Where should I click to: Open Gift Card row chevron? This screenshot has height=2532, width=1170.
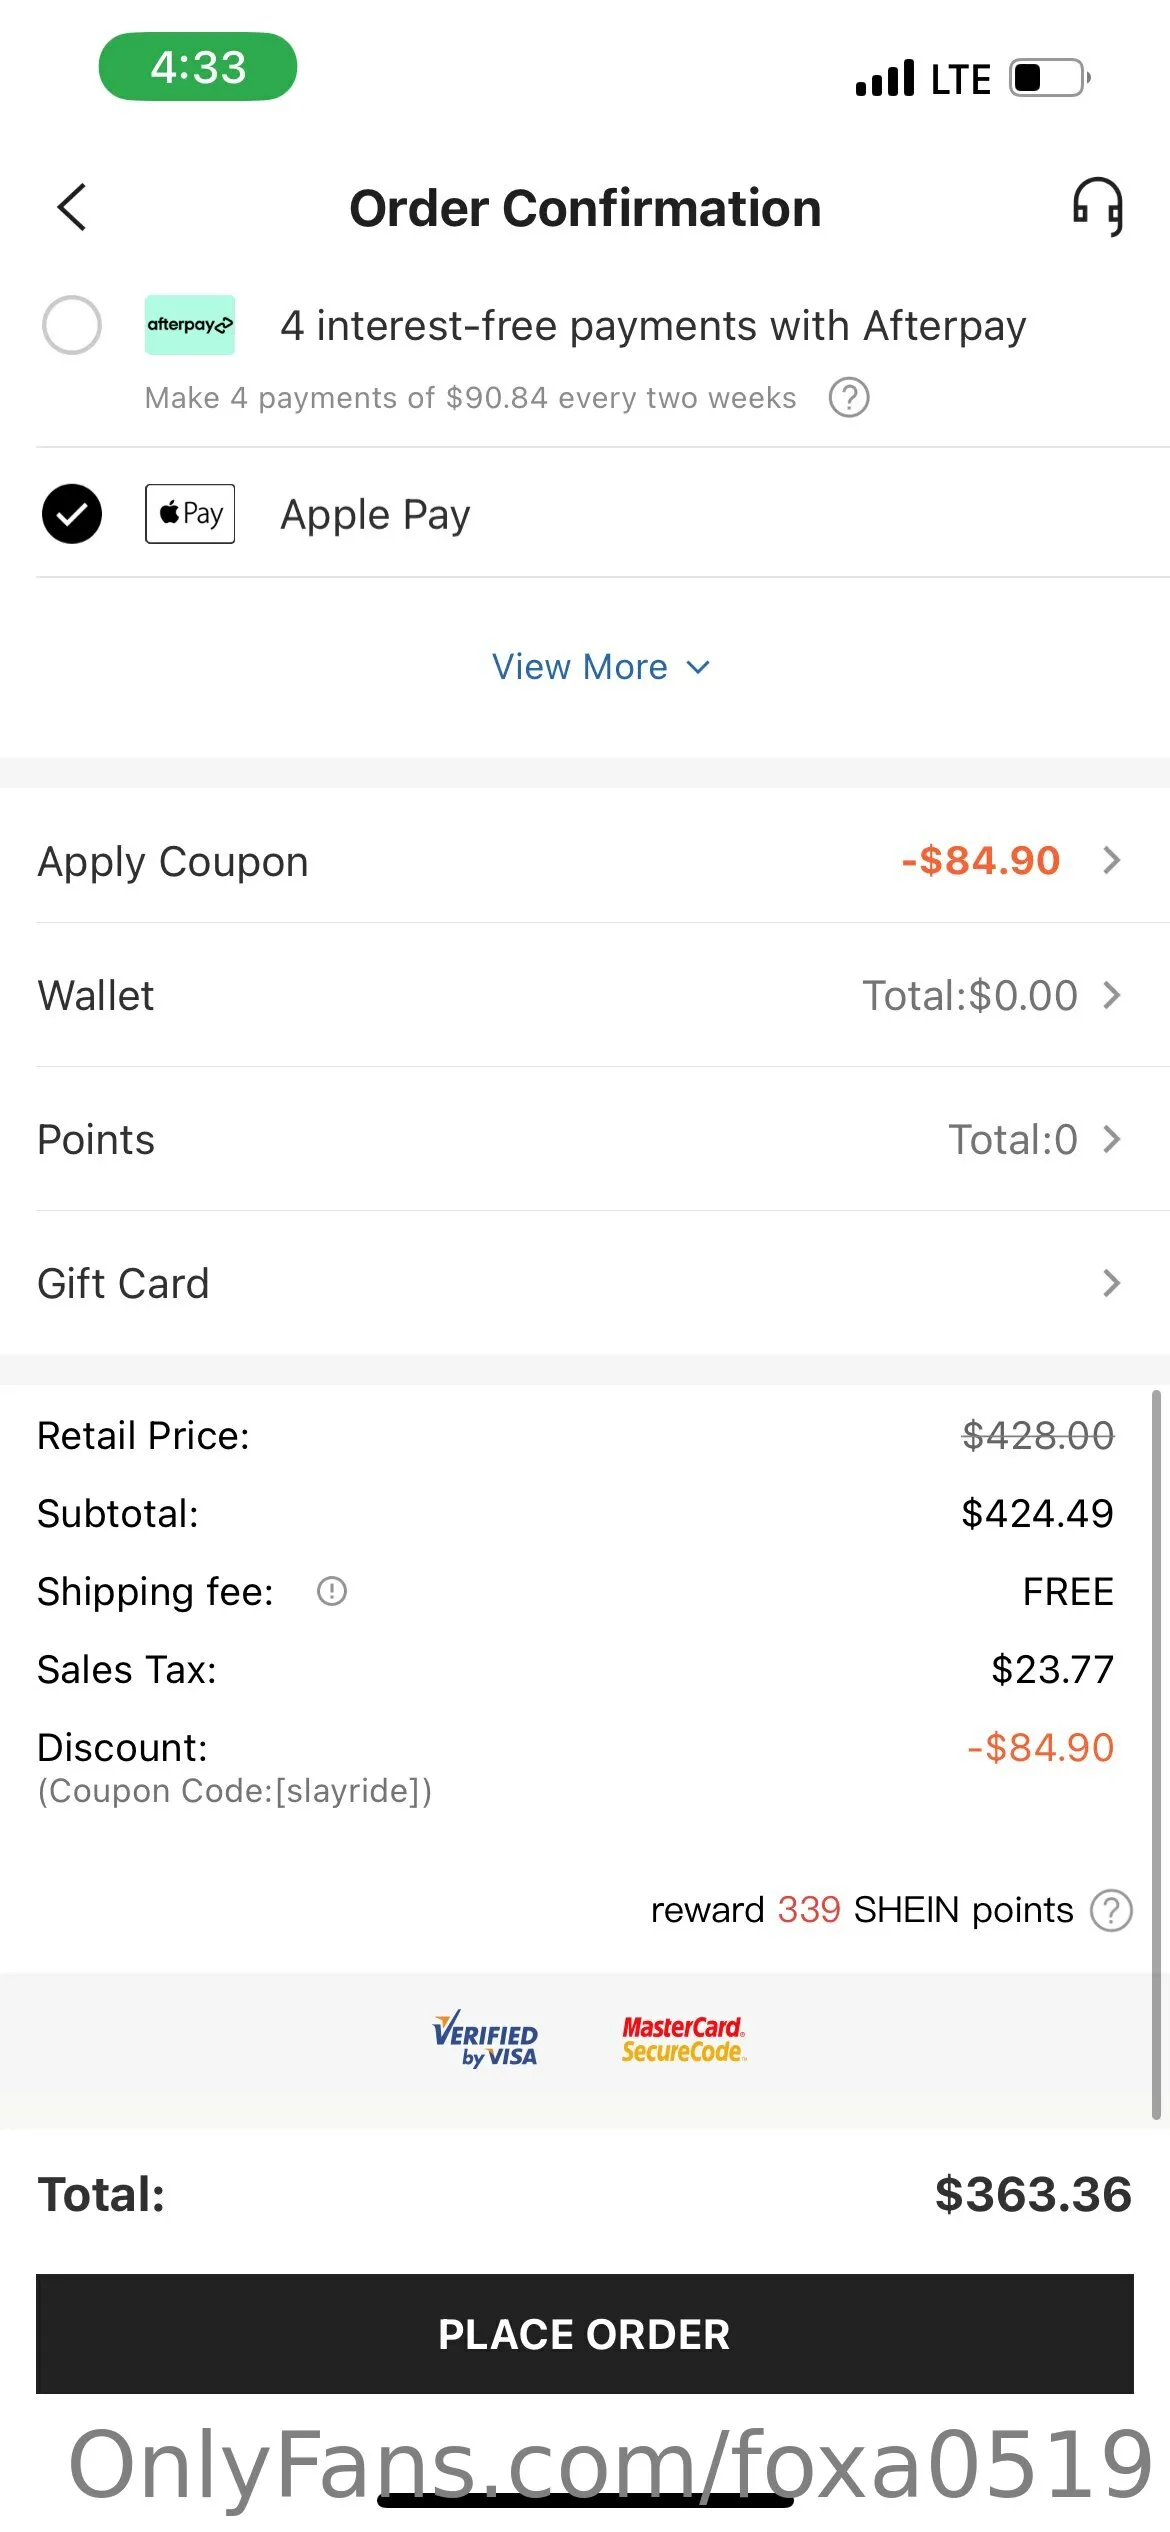[1111, 1283]
